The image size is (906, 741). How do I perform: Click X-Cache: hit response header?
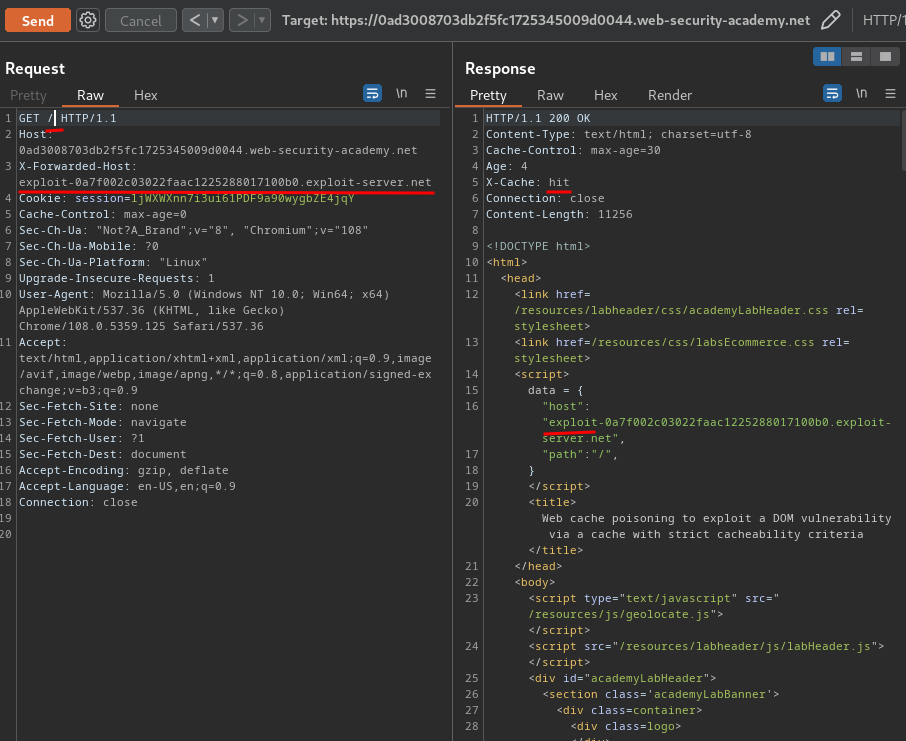coord(528,182)
